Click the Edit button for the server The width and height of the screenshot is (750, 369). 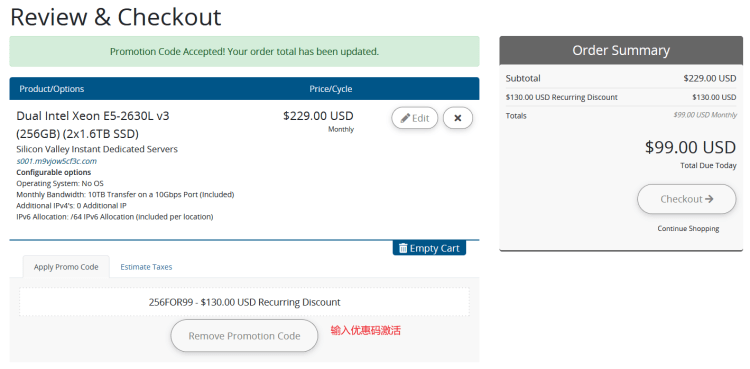(415, 118)
